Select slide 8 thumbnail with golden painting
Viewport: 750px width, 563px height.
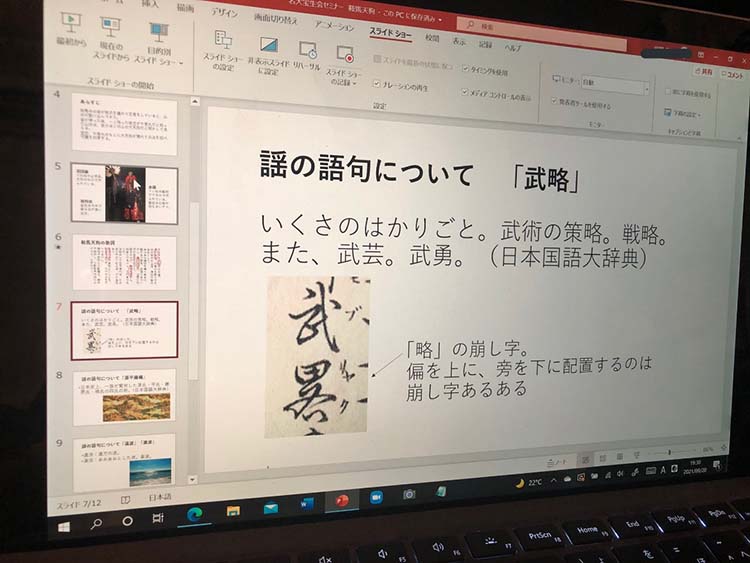[x=124, y=397]
